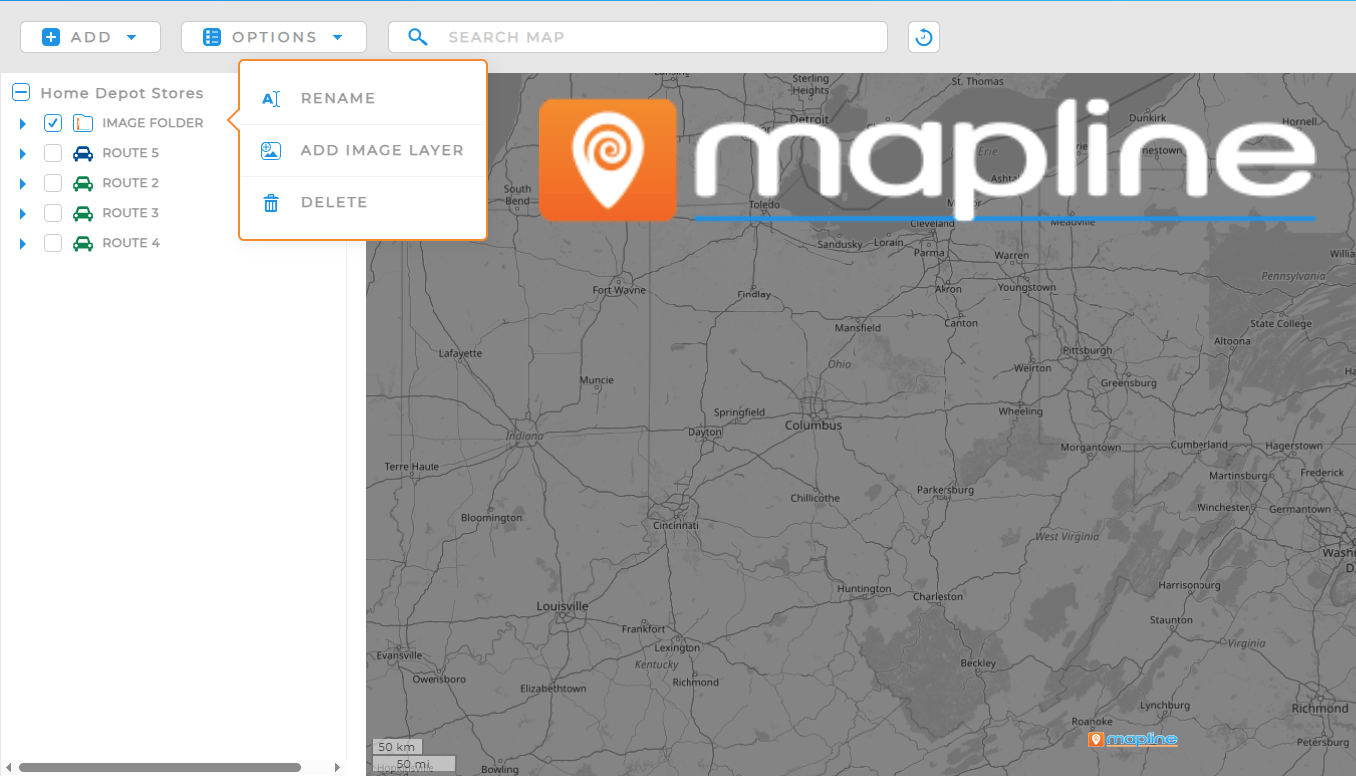Screen dimensions: 1356x776
Task: Select ROUTE 3 label
Action: pos(131,213)
